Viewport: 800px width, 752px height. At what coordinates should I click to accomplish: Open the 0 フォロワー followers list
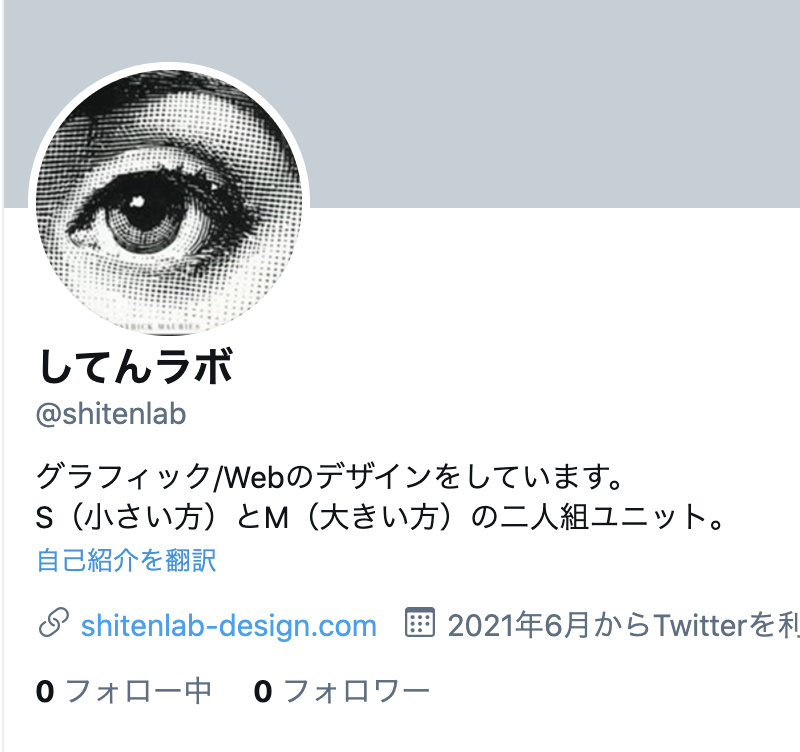coord(342,691)
